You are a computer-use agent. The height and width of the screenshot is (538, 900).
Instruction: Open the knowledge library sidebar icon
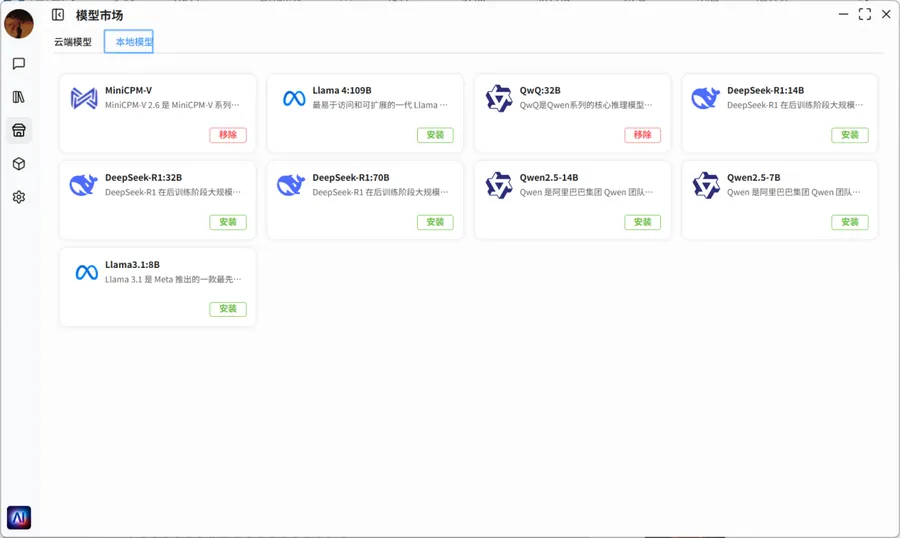pos(19,97)
